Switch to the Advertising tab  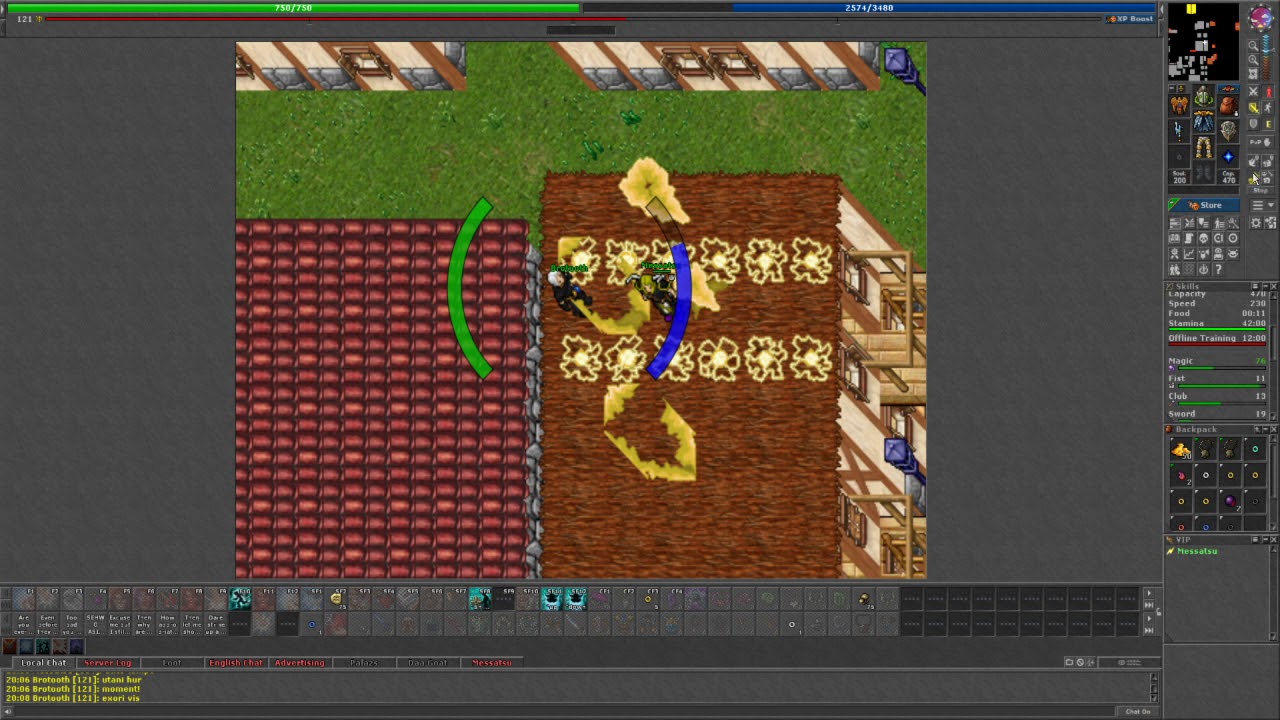(x=300, y=663)
